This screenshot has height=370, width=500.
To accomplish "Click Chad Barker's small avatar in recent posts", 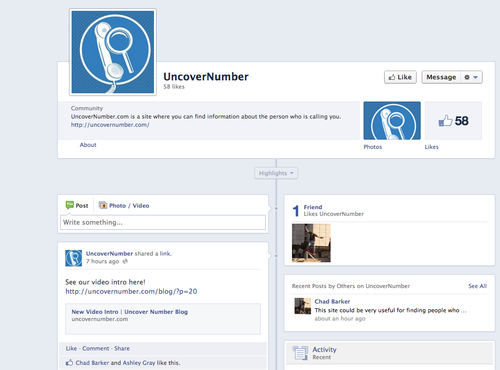I will point(303,306).
